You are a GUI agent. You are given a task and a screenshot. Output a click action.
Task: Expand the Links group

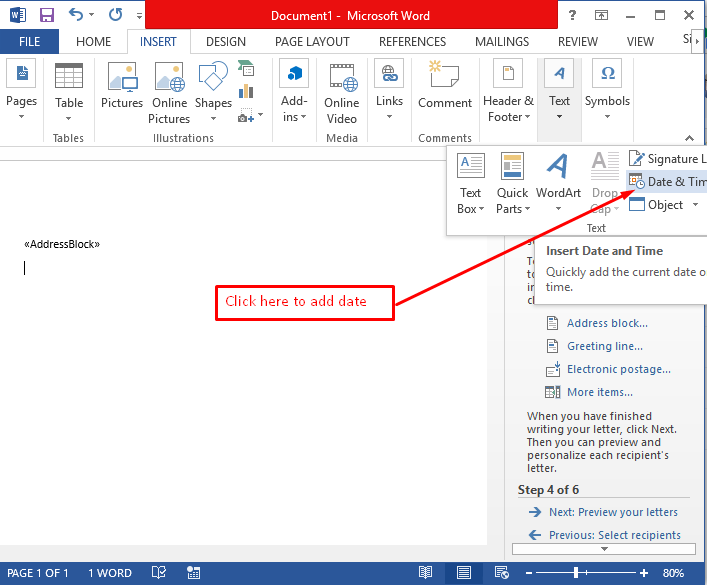pyautogui.click(x=389, y=91)
